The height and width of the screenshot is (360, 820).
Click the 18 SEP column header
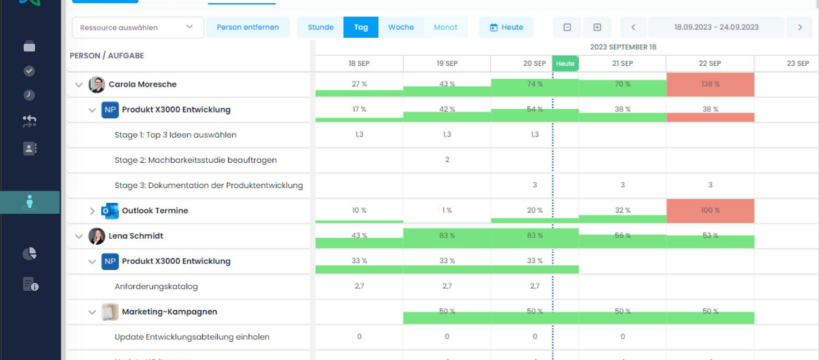(x=359, y=63)
